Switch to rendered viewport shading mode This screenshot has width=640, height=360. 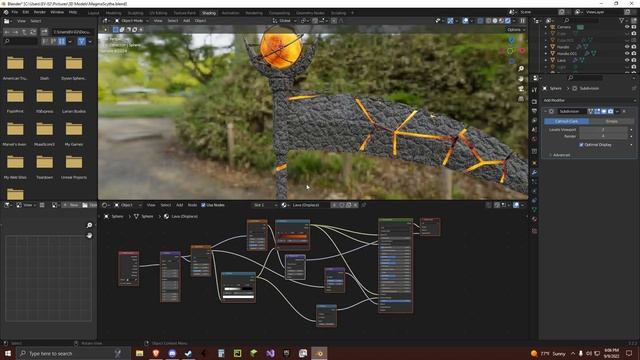(508, 21)
